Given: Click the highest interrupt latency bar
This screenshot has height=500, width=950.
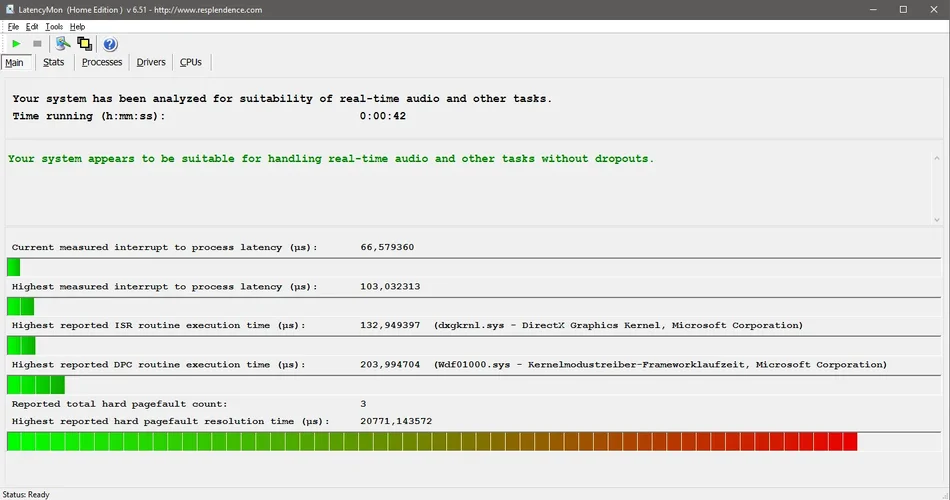Looking at the screenshot, I should click(474, 306).
